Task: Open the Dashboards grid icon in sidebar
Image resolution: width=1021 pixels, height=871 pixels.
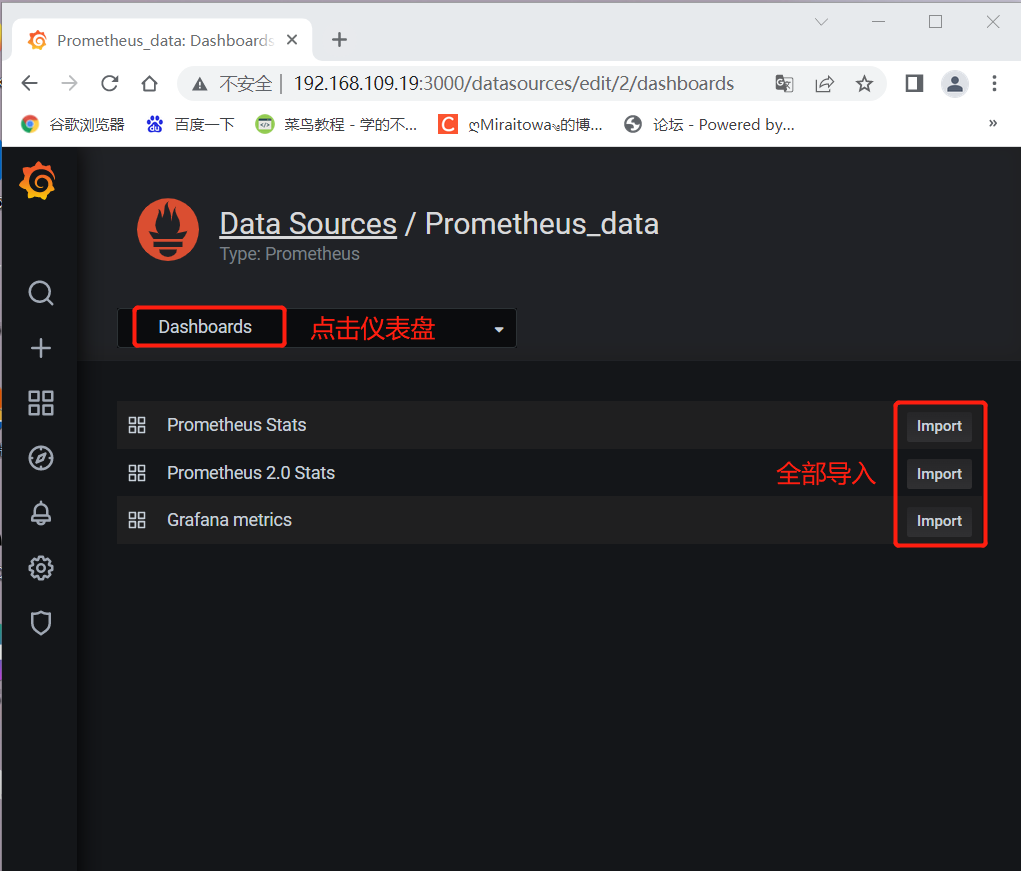Action: 41,403
